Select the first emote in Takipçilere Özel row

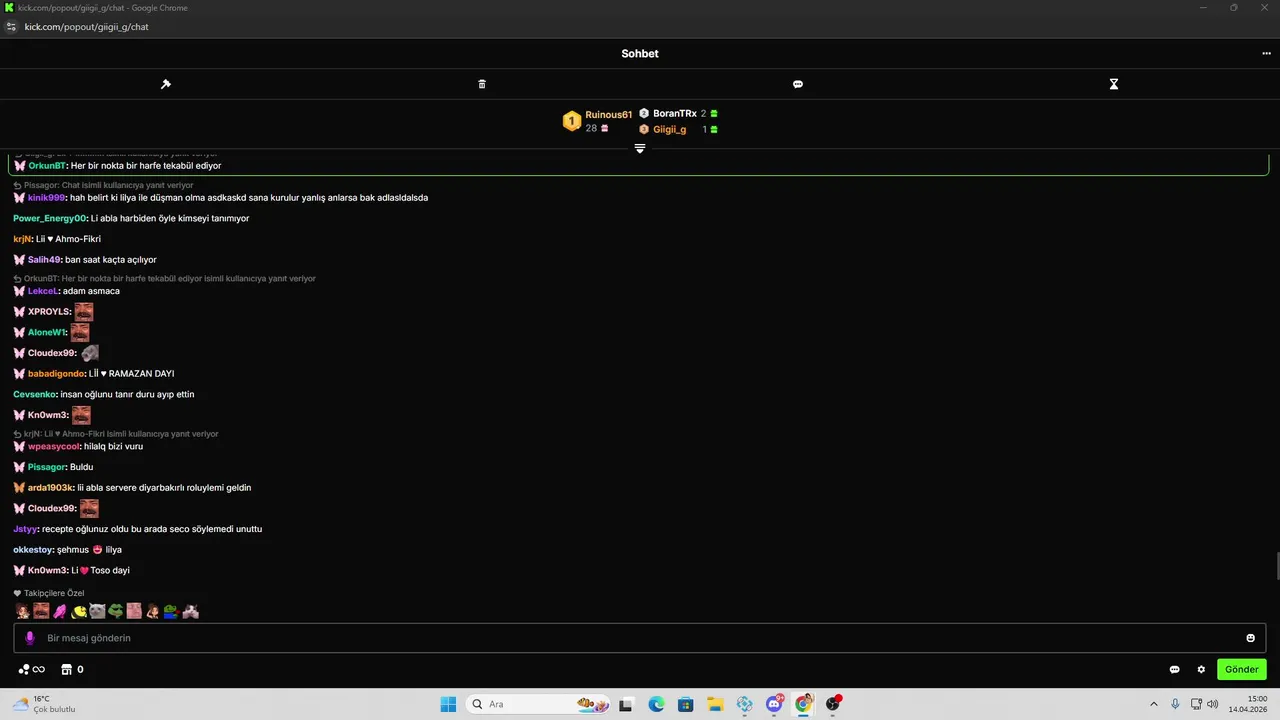(x=22, y=611)
